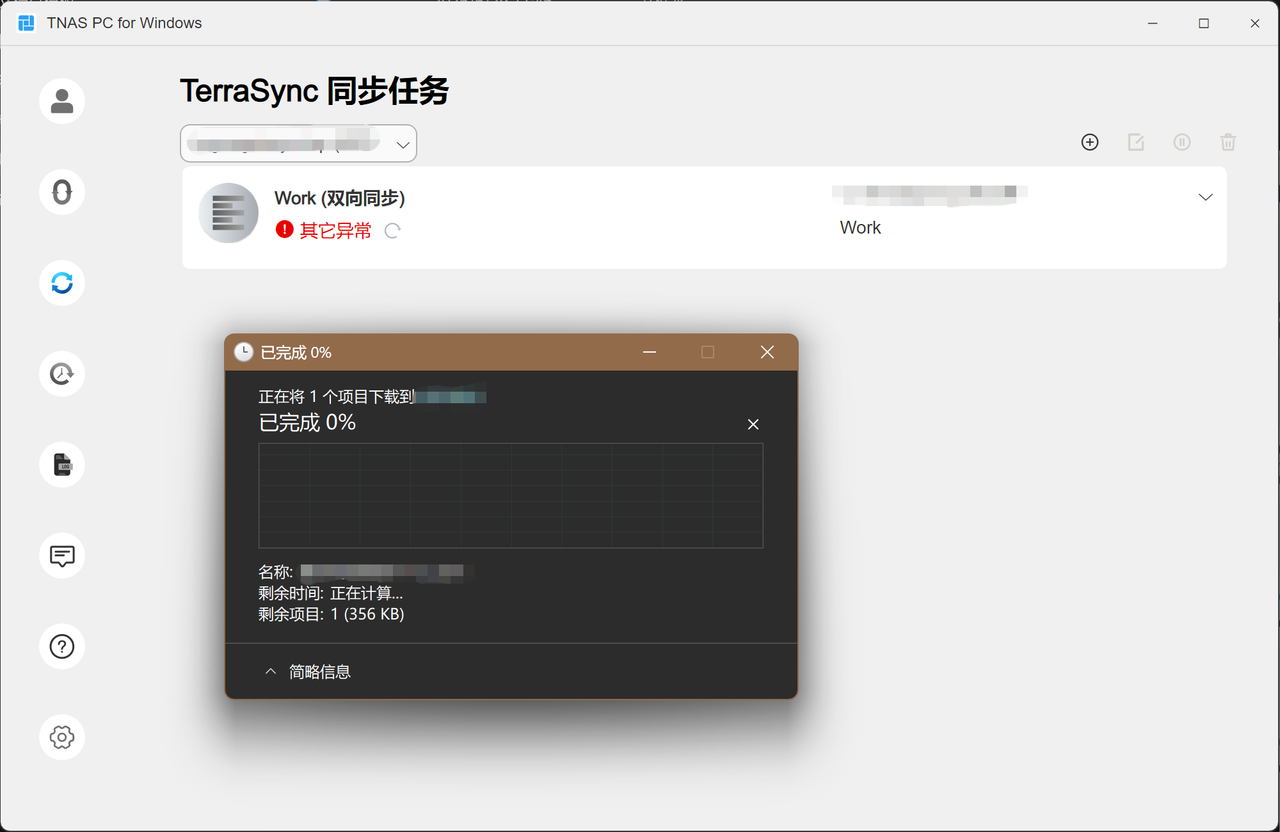The width and height of the screenshot is (1280, 832).
Task: Click the 剩余时间: 正在计算... text
Action: tap(331, 593)
